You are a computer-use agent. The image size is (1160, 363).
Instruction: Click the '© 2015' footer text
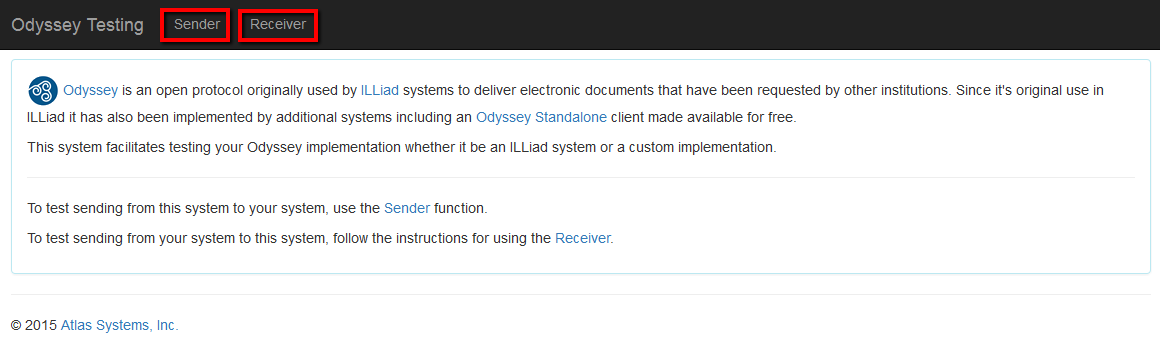34,325
